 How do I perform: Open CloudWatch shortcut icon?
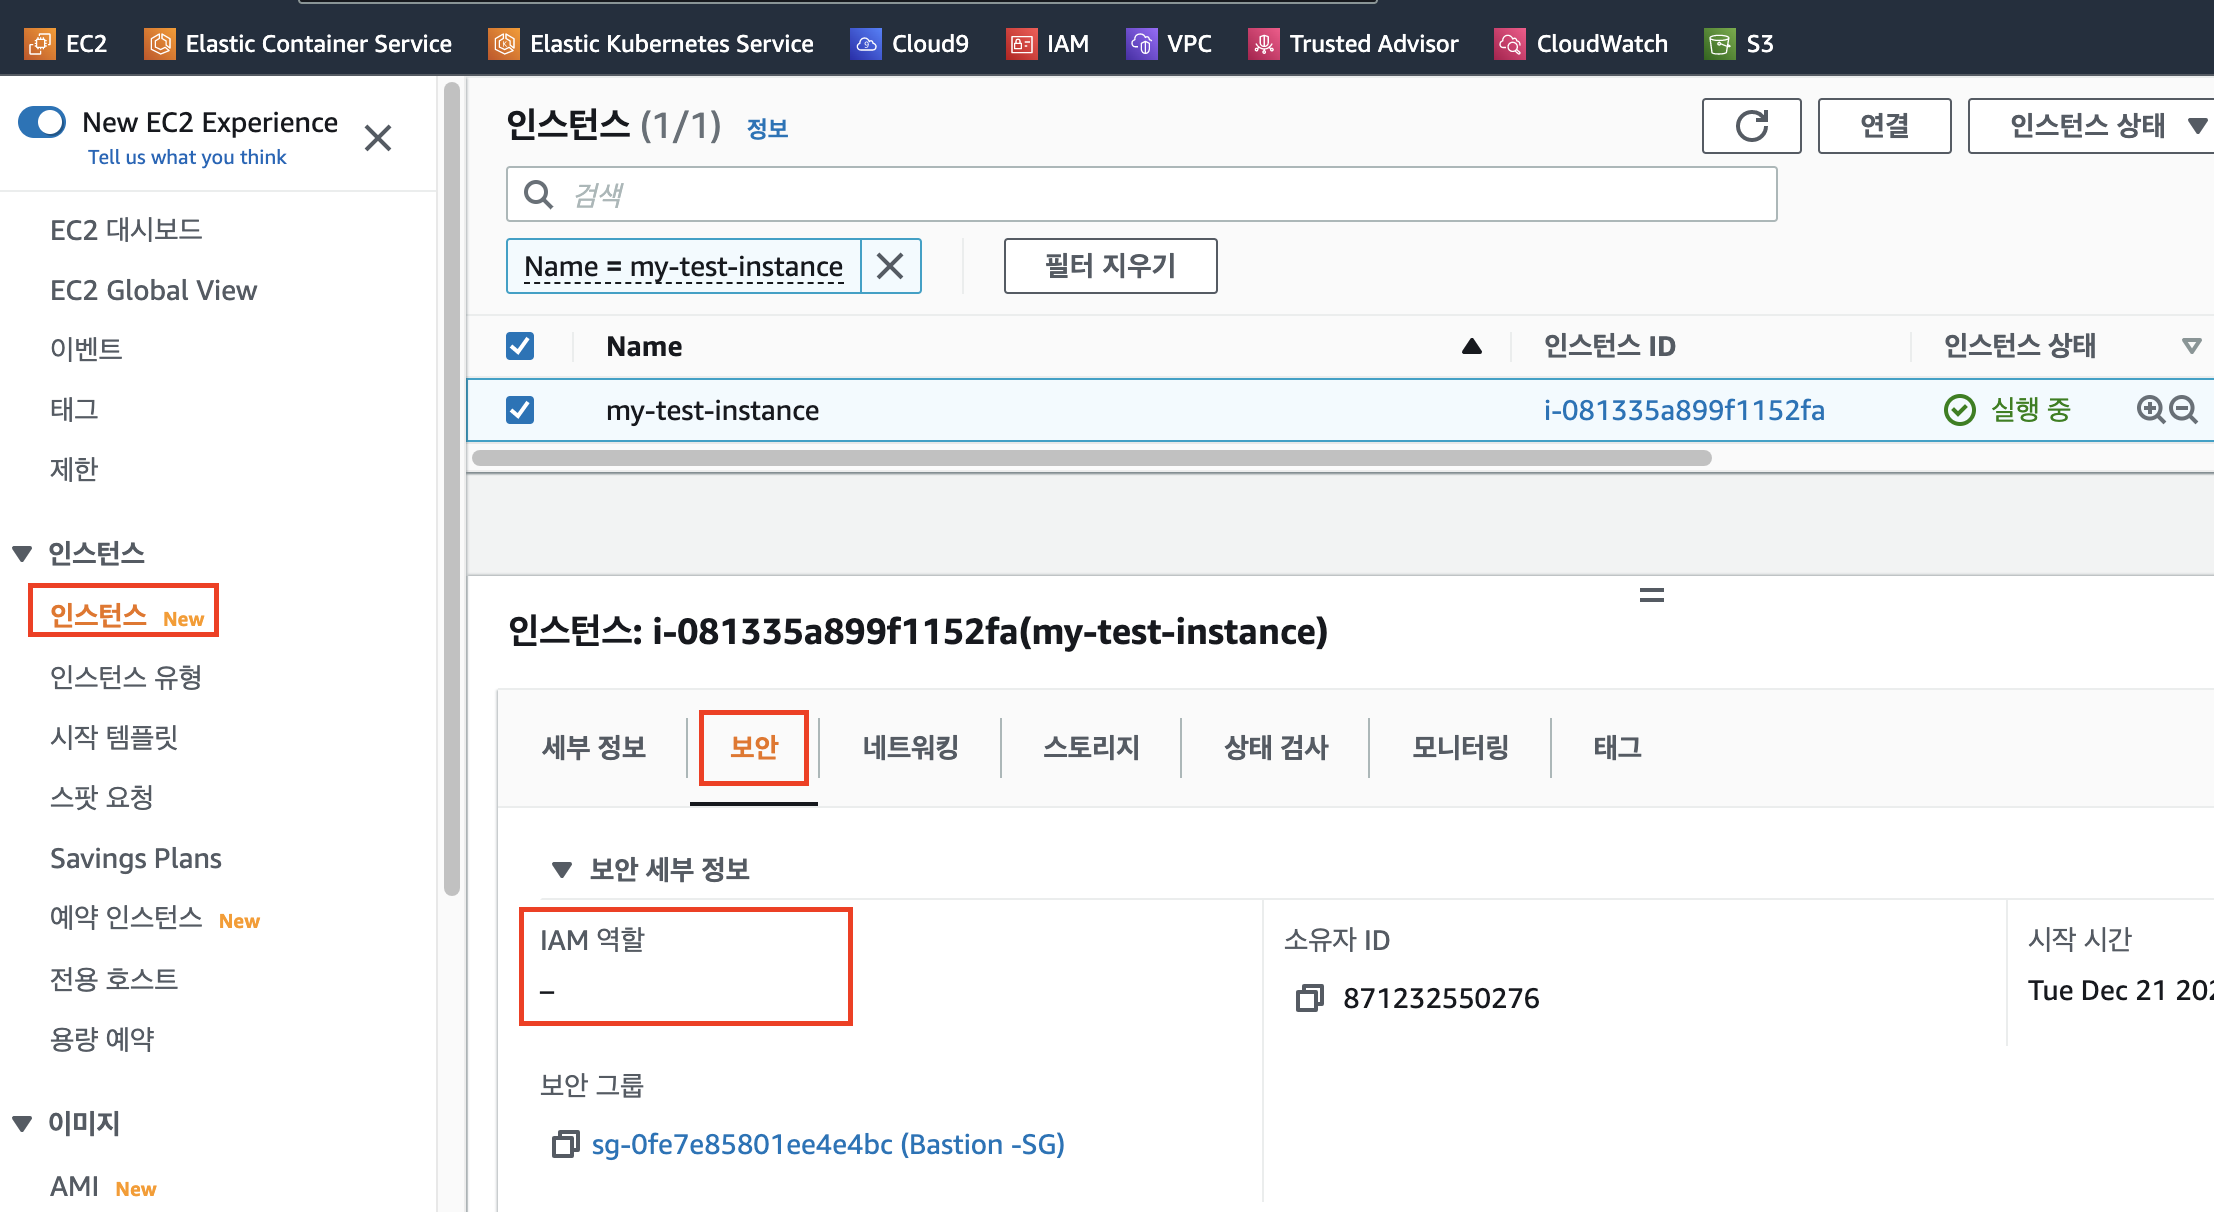(x=1509, y=44)
